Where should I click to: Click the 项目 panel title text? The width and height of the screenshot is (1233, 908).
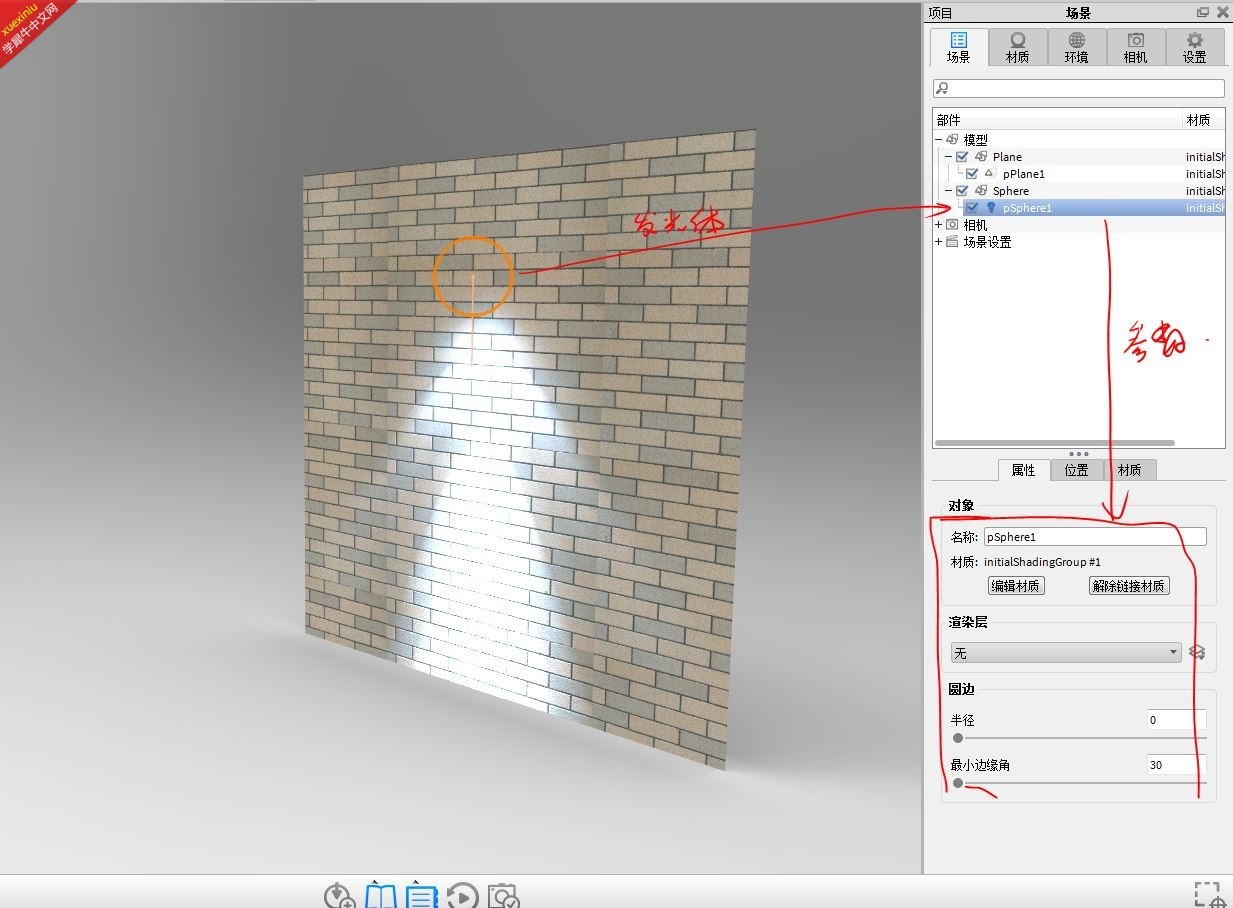coord(940,13)
